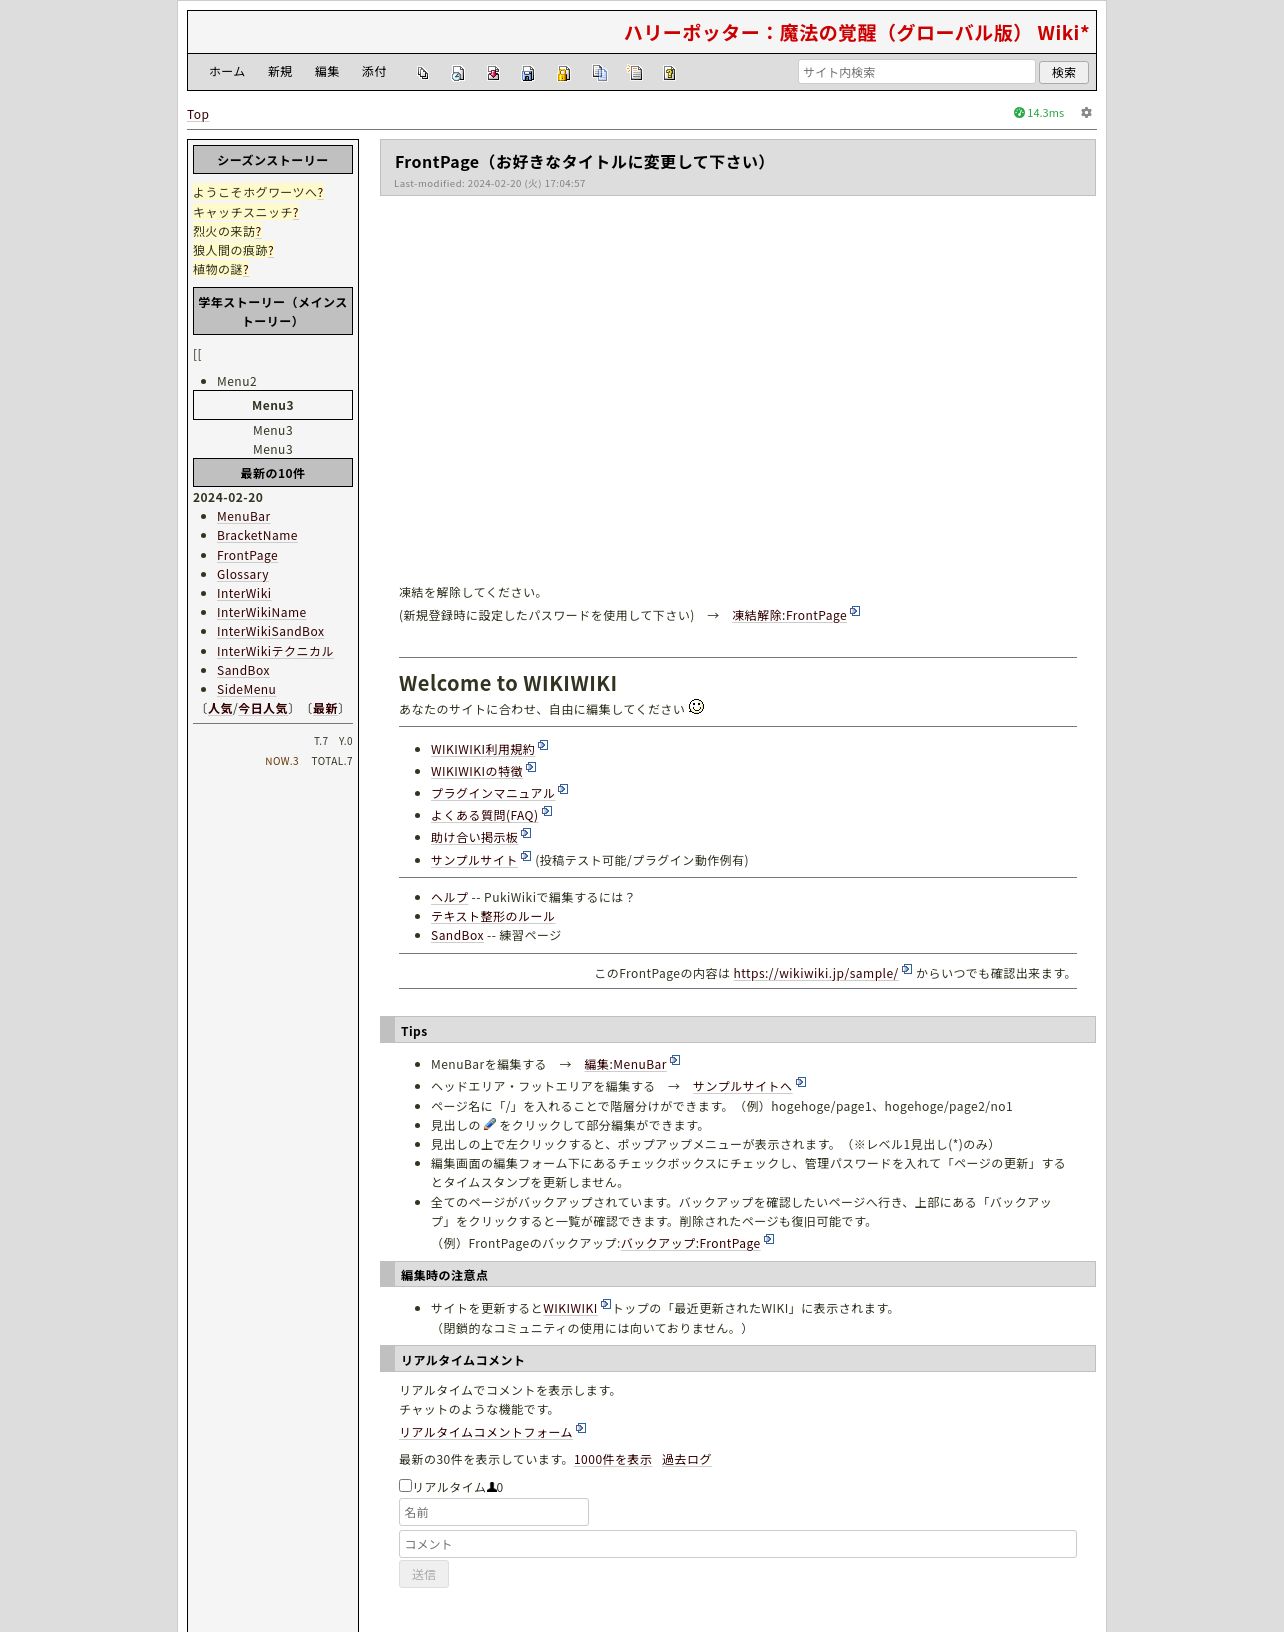The width and height of the screenshot is (1284, 1632).
Task: Open the 狼人間の痕跡? sidebar link
Action: (x=233, y=250)
